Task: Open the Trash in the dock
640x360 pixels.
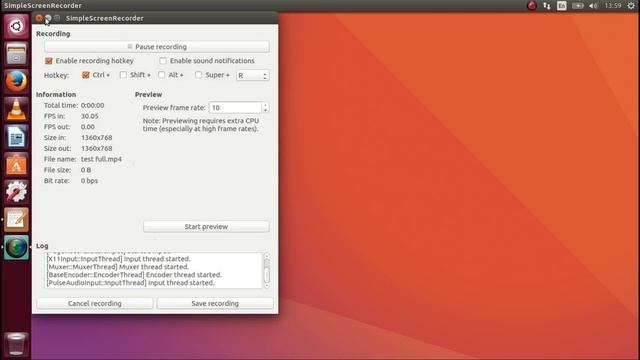Action: pos(16,344)
